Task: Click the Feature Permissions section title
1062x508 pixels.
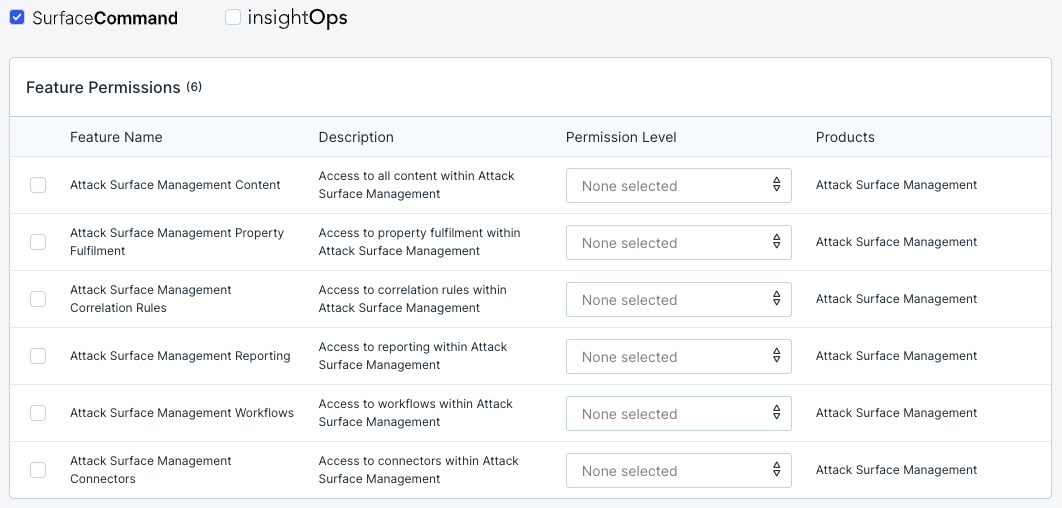Action: (x=103, y=88)
